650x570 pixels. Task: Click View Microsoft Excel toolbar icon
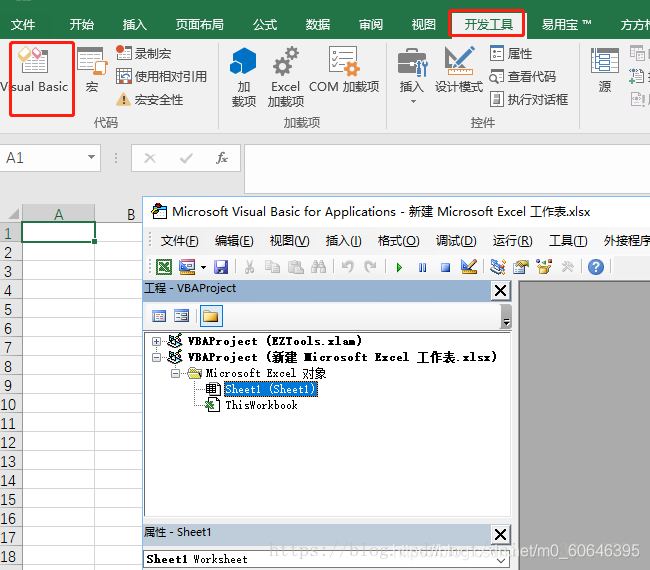164,267
